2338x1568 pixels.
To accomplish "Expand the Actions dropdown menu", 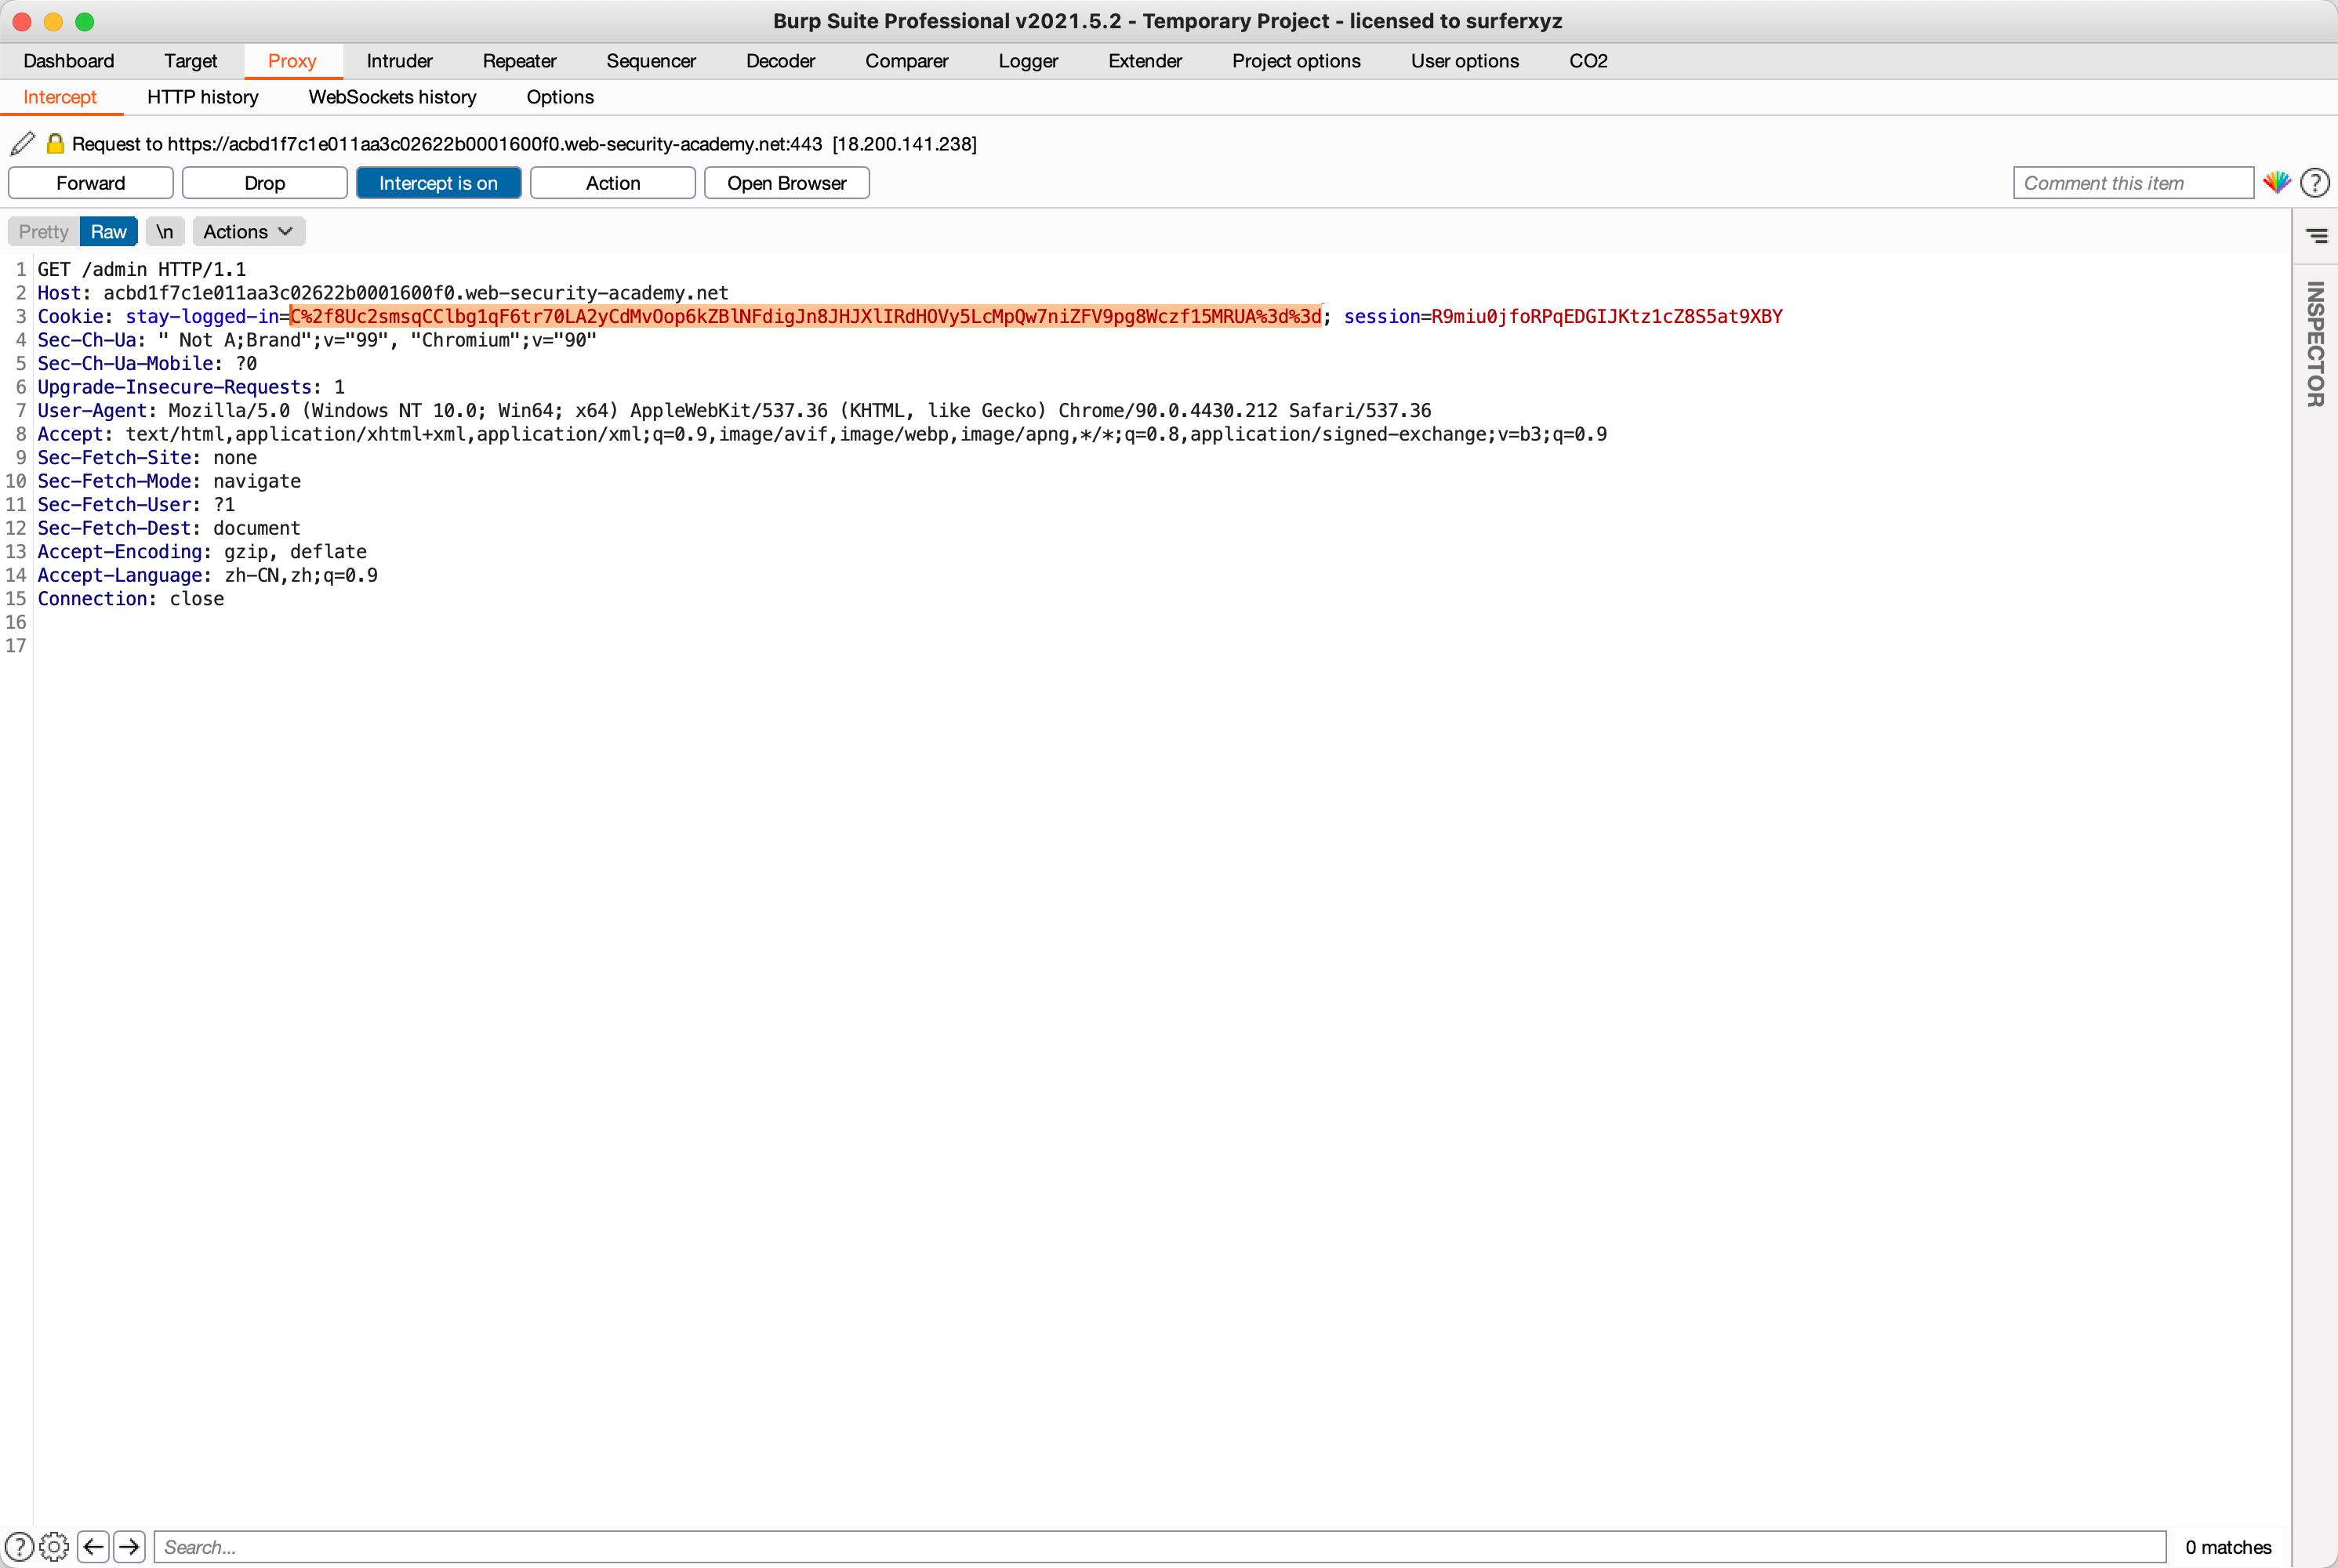I will pyautogui.click(x=248, y=232).
